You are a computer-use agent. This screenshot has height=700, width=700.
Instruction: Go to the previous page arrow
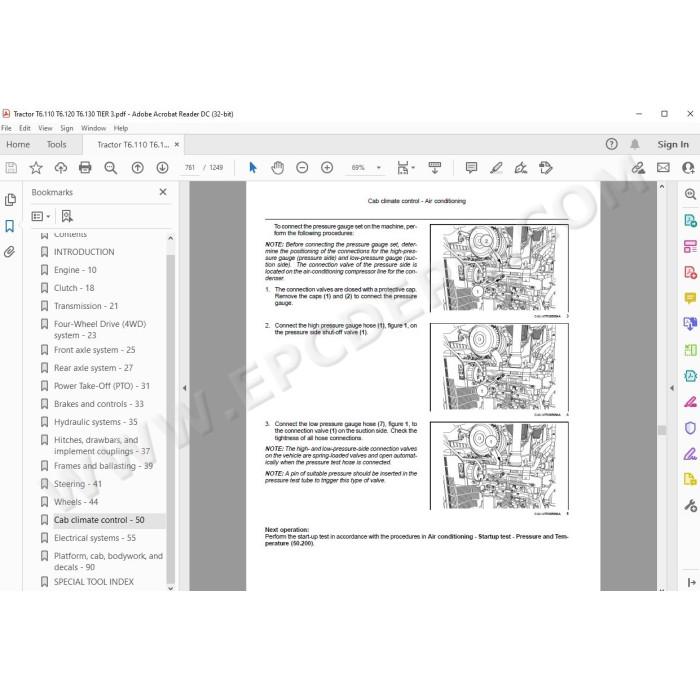click(x=138, y=168)
